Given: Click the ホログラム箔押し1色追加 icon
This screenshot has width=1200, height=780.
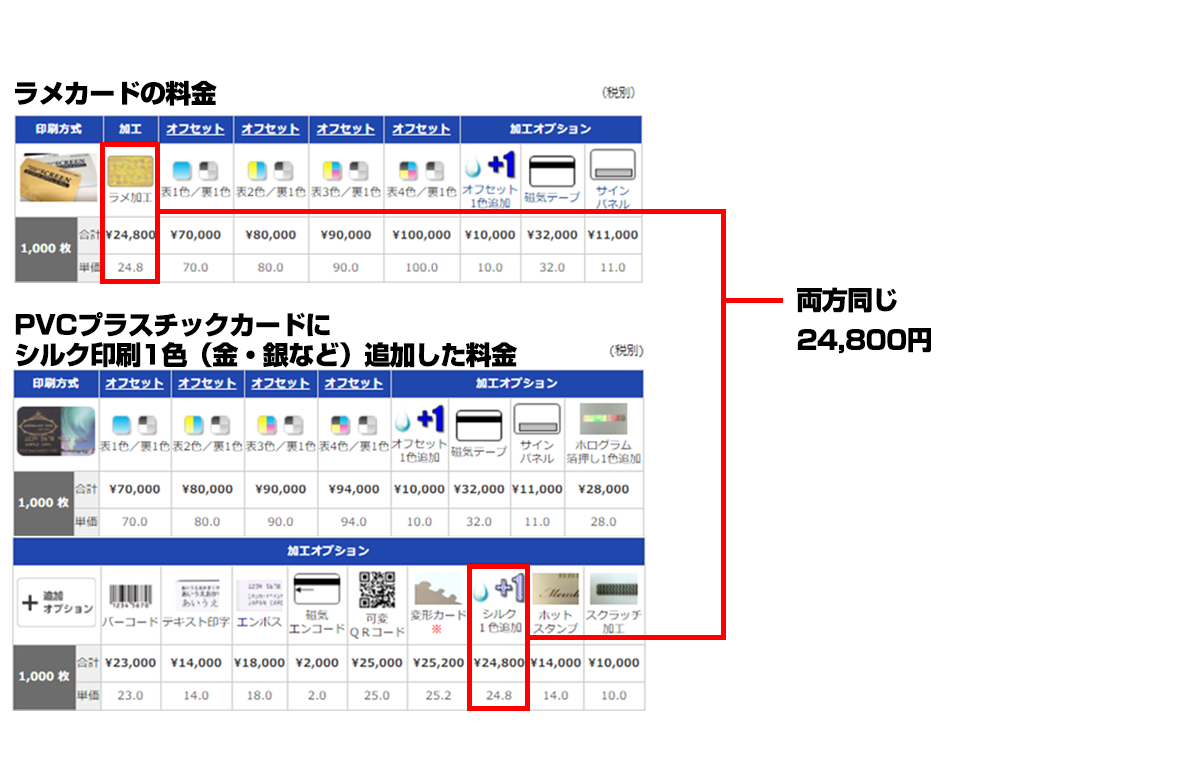Looking at the screenshot, I should pyautogui.click(x=603, y=420).
